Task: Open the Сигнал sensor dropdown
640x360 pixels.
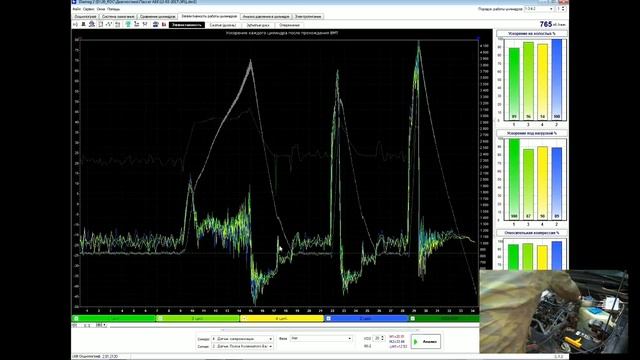Action: coord(242,346)
